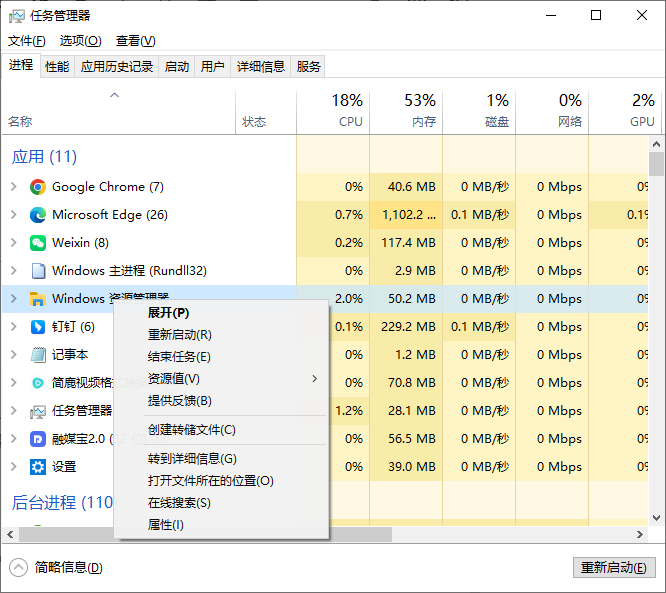
Task: Click the Windows 资源管理器 folder icon
Action: 38,299
